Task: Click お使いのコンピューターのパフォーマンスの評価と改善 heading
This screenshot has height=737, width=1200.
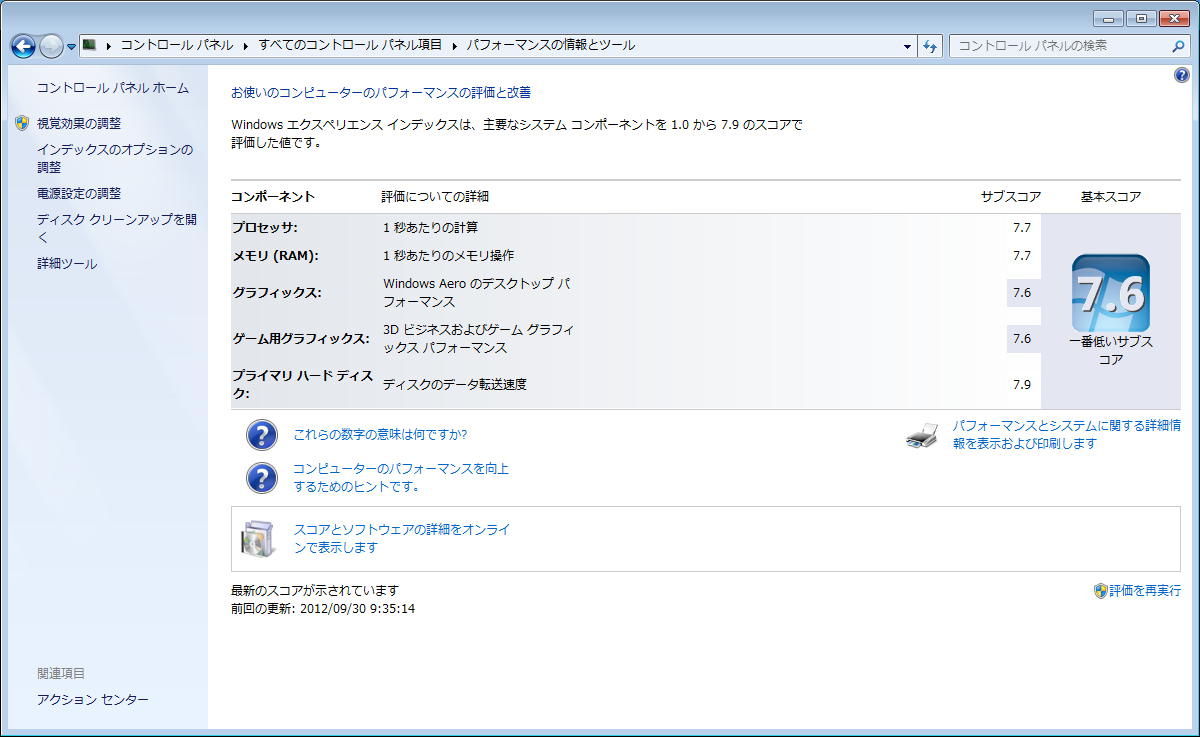Action: pos(381,92)
